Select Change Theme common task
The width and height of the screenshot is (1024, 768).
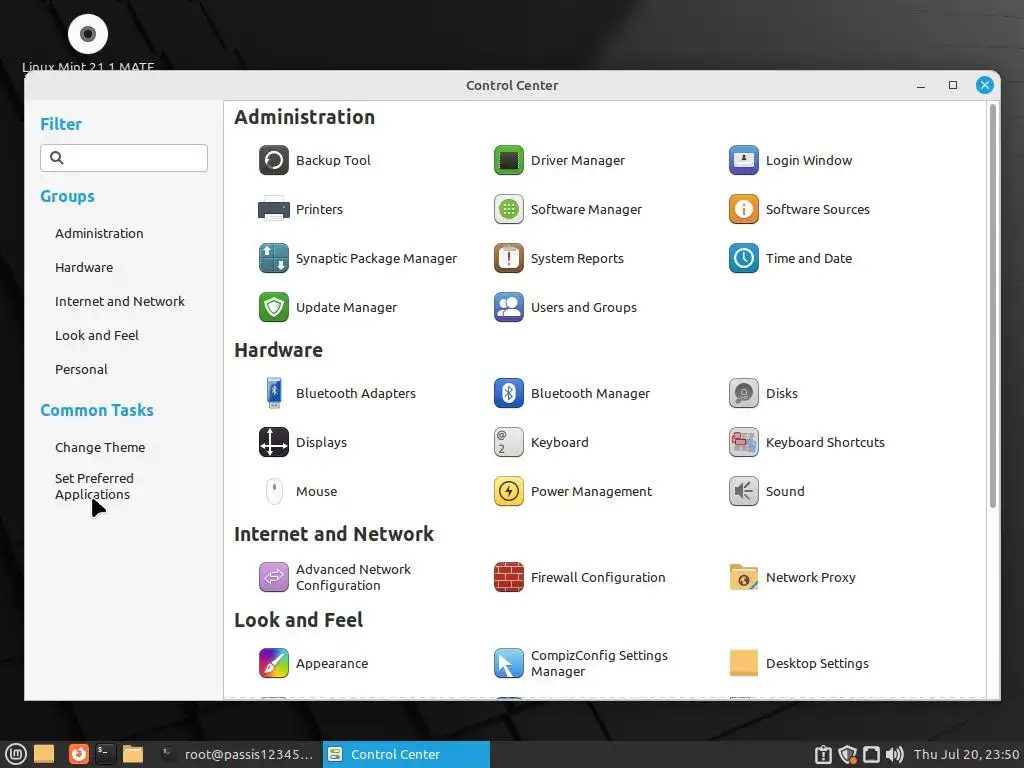coord(100,447)
